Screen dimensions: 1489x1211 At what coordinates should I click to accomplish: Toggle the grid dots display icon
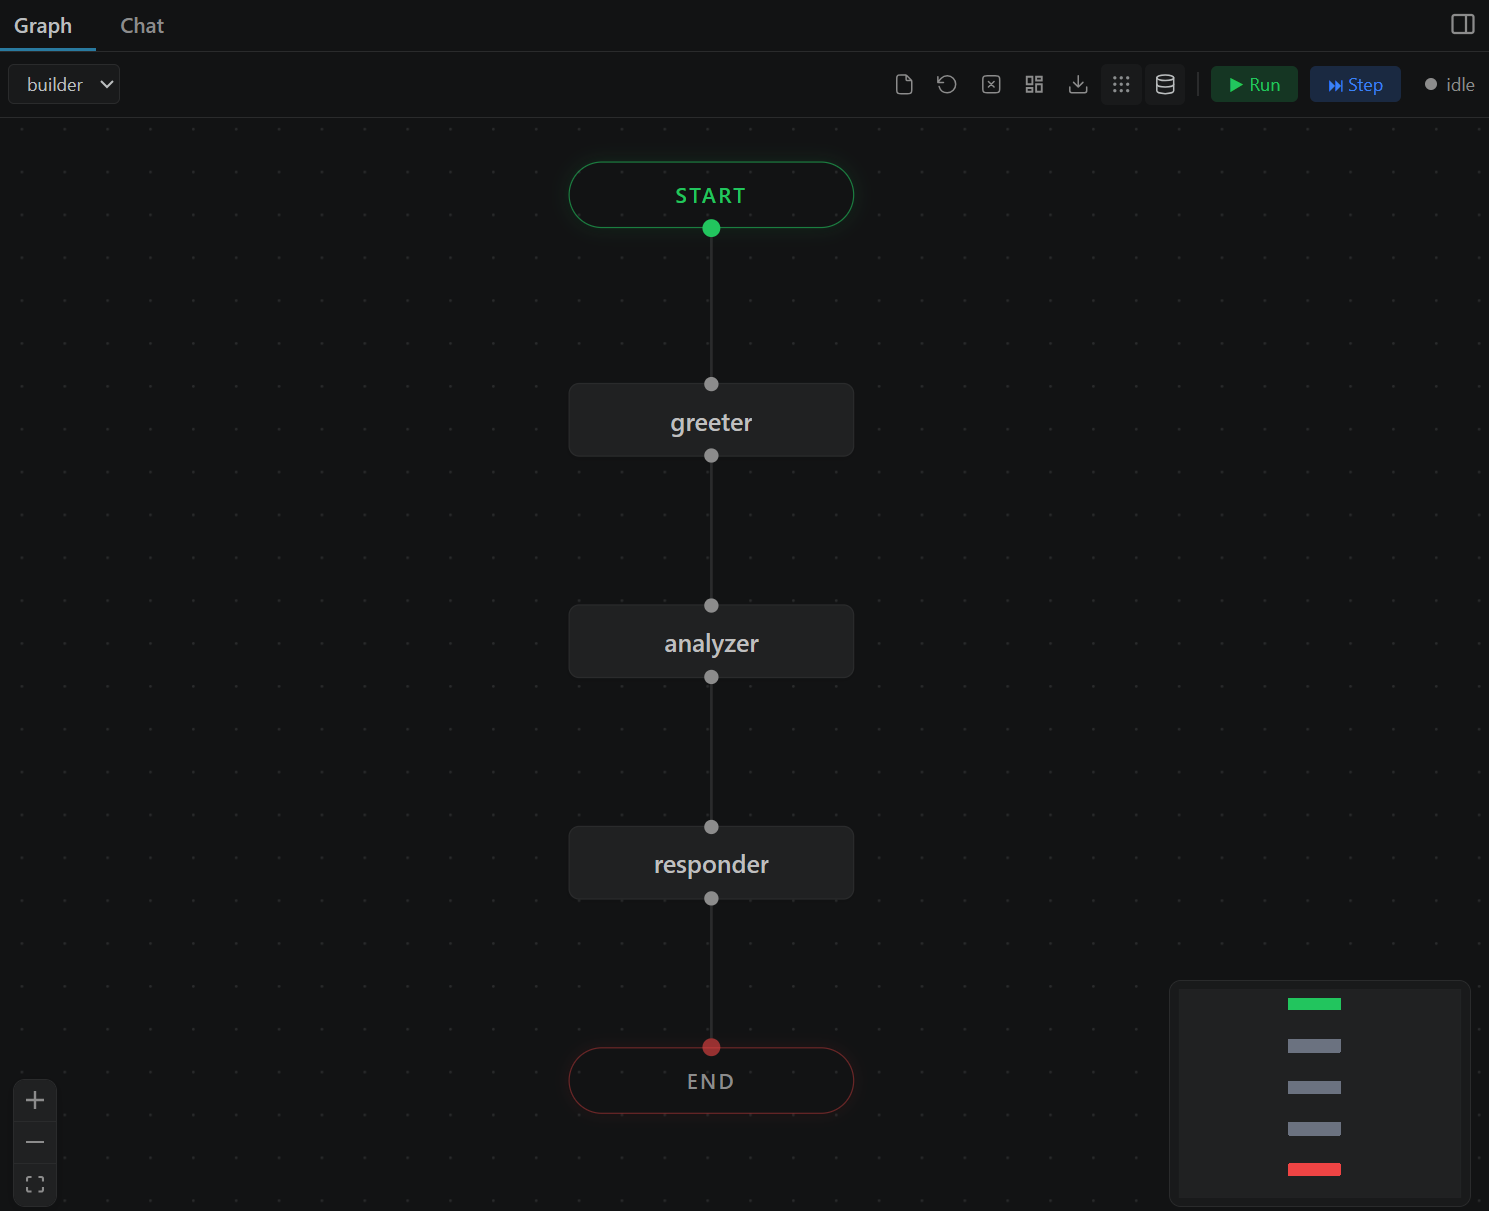pyautogui.click(x=1121, y=84)
